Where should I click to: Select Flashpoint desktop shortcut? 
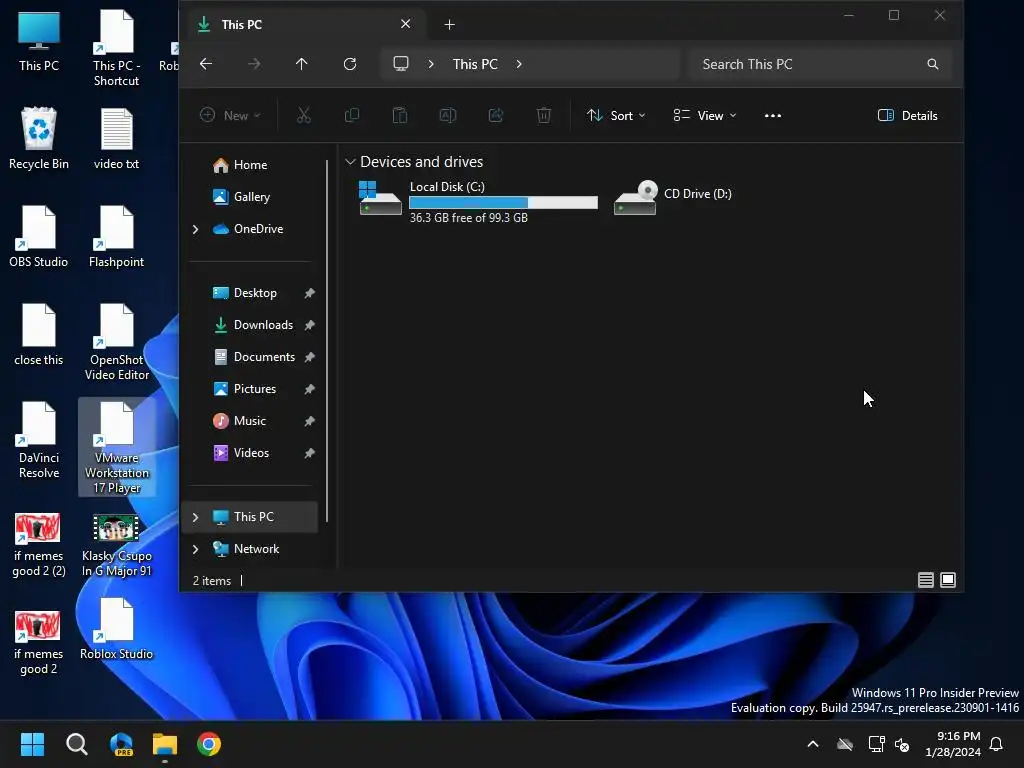(116, 237)
